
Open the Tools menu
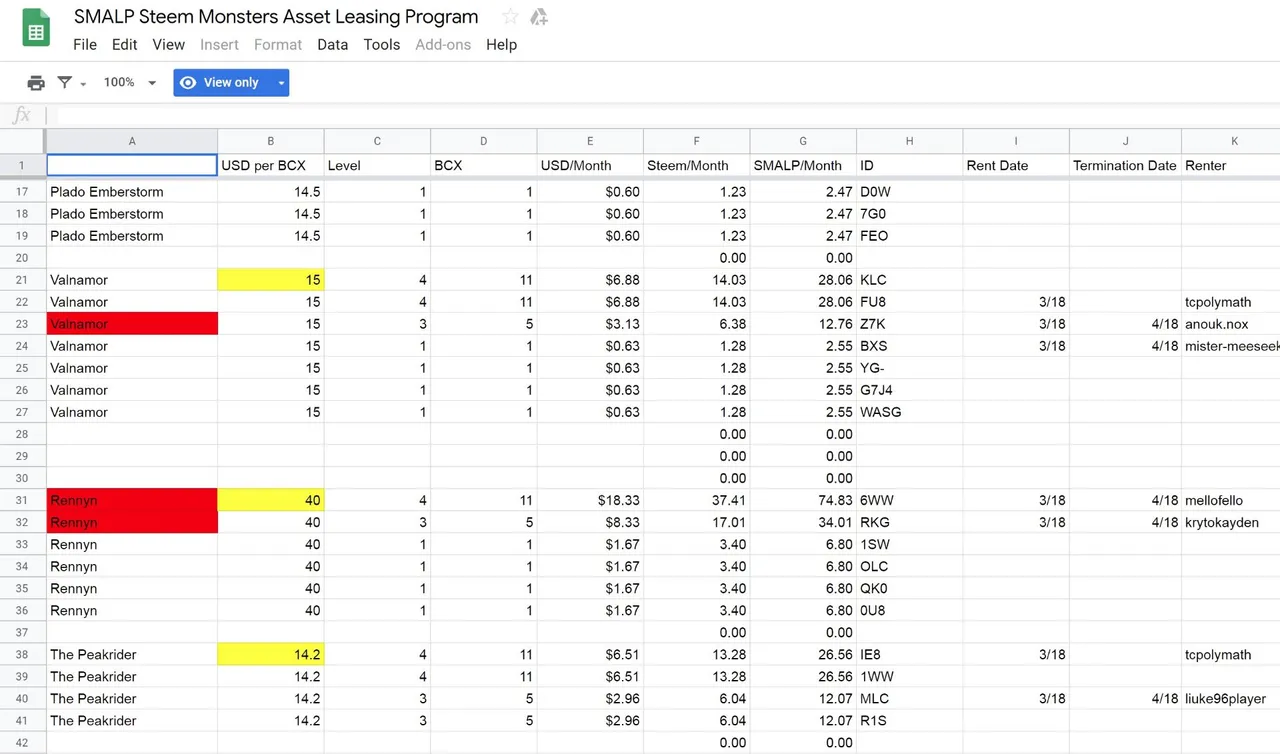click(381, 44)
